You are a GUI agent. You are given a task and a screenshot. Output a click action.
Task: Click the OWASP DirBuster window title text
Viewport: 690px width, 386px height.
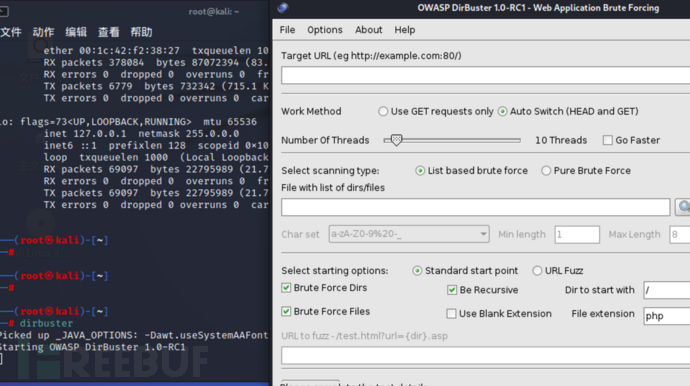point(538,8)
